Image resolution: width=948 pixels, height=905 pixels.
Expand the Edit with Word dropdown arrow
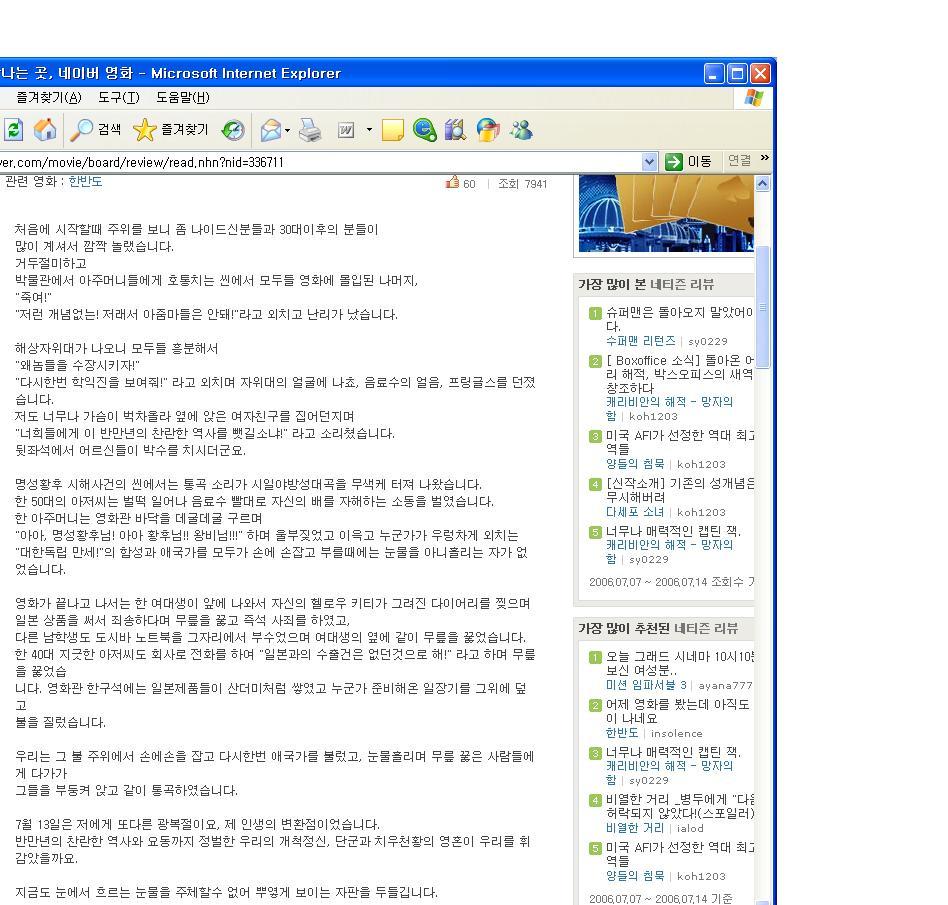[369, 129]
